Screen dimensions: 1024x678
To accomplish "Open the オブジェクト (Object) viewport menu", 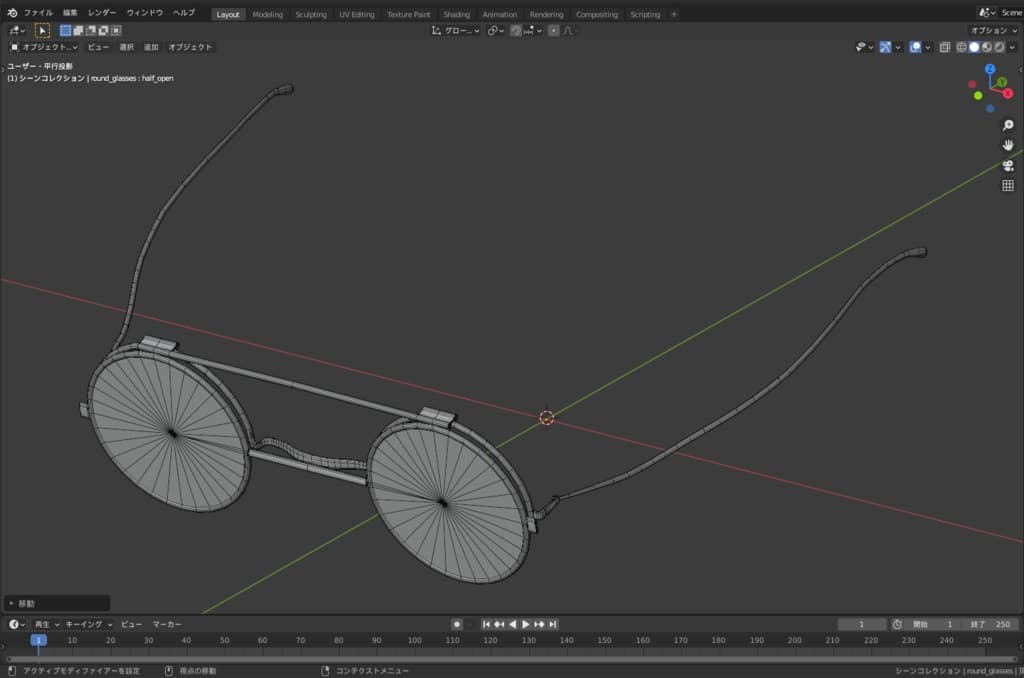I will 190,47.
